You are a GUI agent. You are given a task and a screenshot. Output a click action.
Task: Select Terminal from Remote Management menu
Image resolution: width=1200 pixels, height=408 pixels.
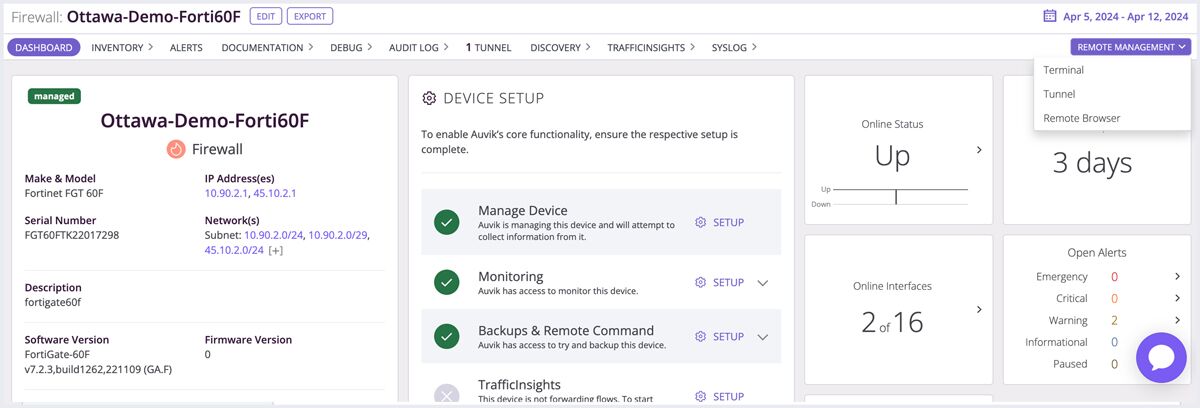pyautogui.click(x=1063, y=70)
